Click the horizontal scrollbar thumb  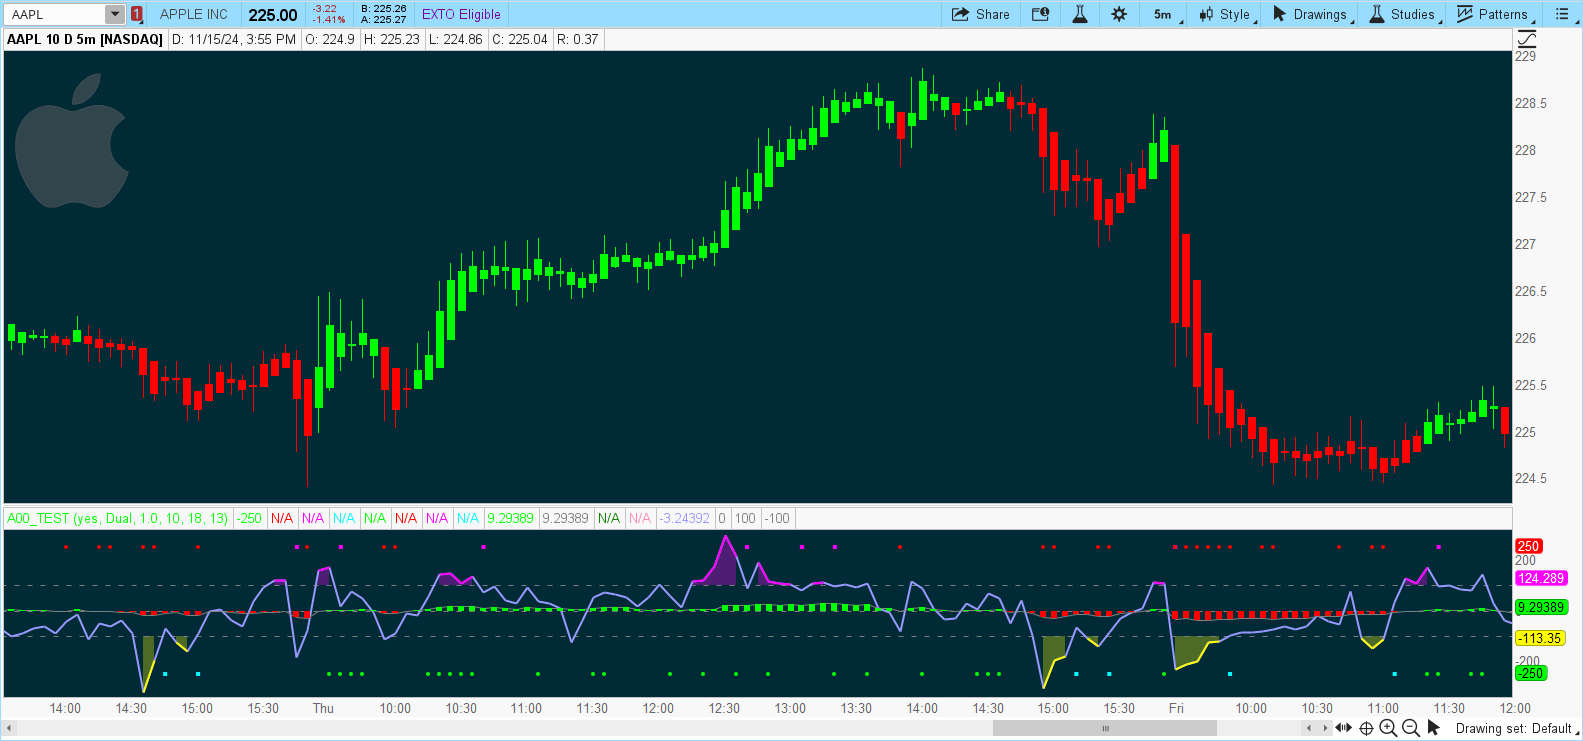1105,728
